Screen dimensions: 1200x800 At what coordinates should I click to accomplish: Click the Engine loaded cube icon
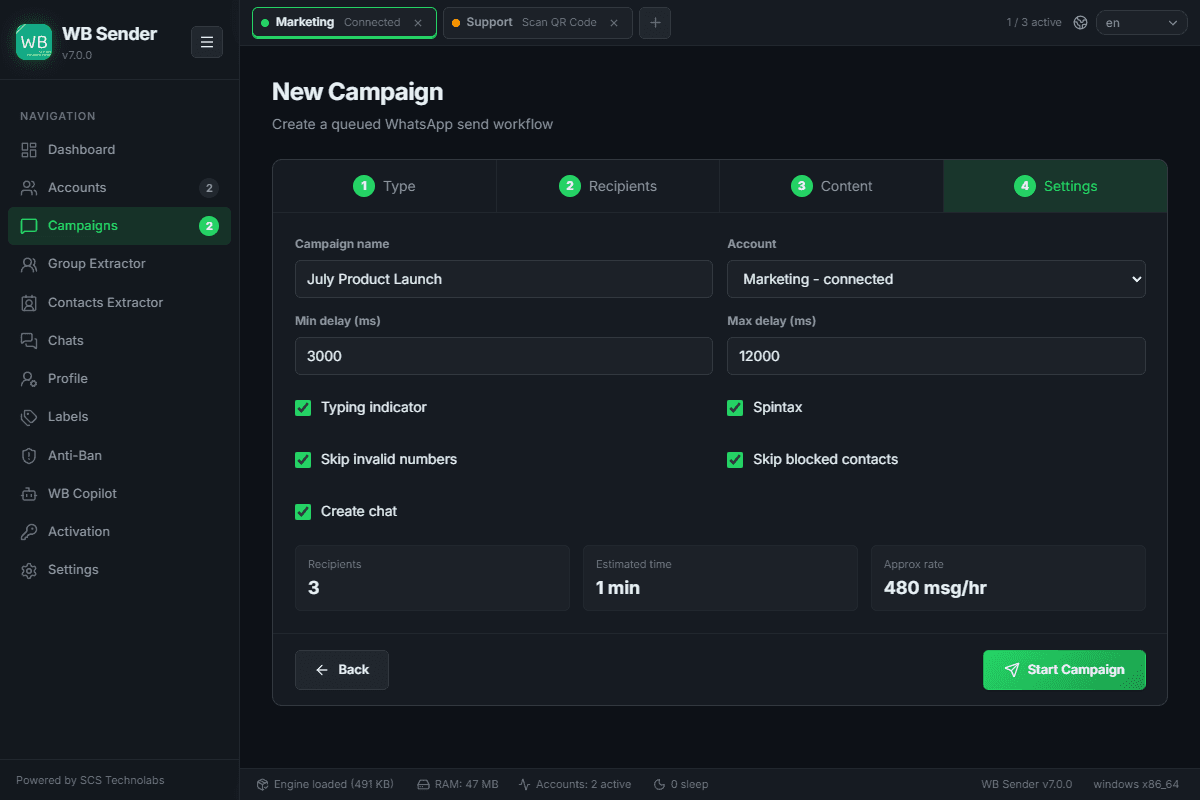[262, 784]
